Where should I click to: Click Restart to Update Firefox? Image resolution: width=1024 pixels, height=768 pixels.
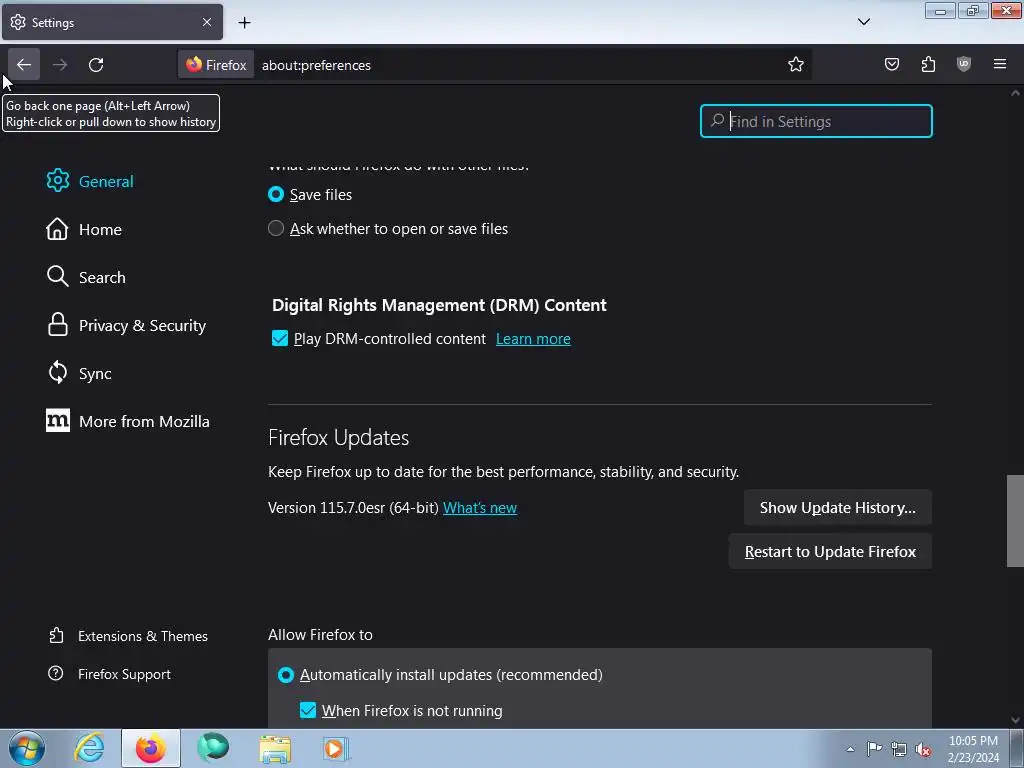pos(830,552)
